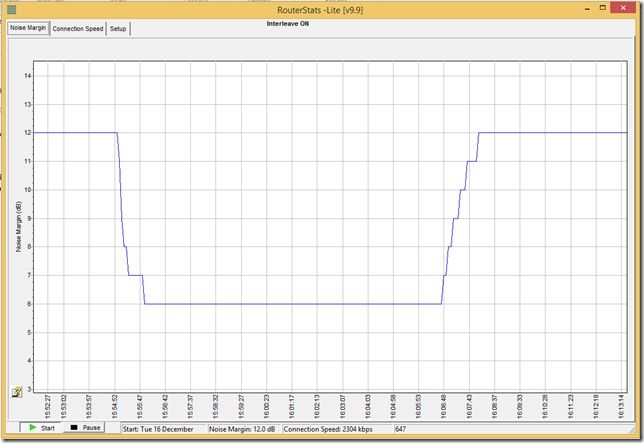Click the RouterStats -Lite [v9.9] title
Viewport: 644px width, 443px height.
[320, 10]
